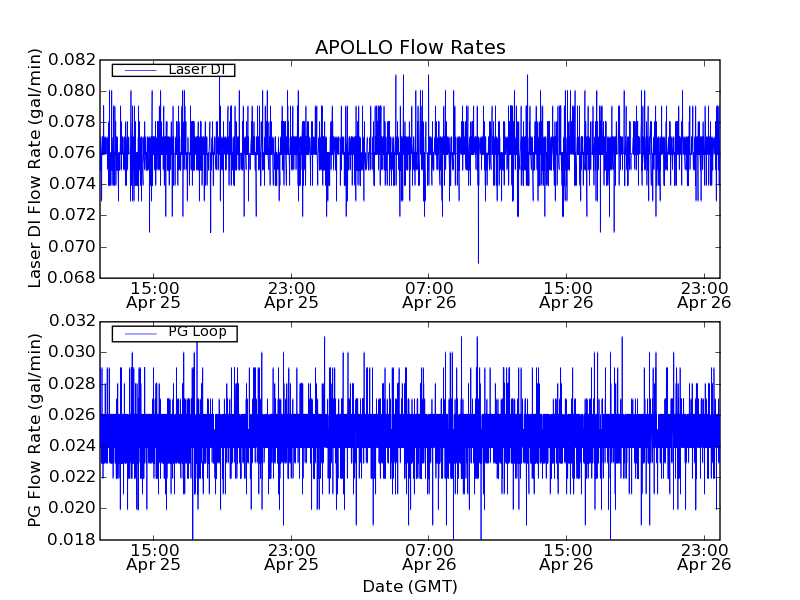
Task: Select the 0.030 tick on PG Flow axis
Action: (x=72, y=352)
